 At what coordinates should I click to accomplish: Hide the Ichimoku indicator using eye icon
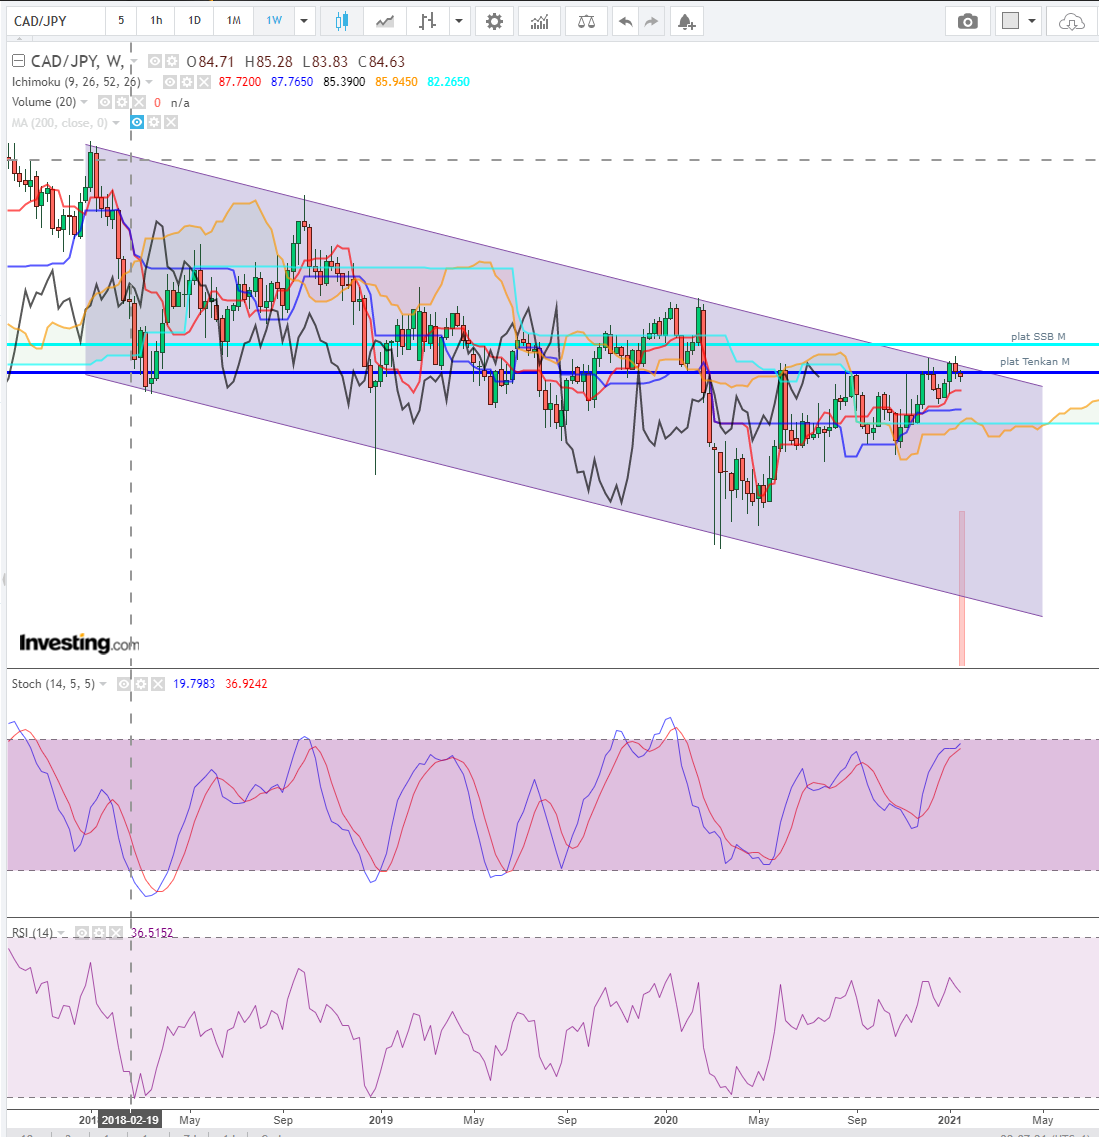(x=170, y=82)
